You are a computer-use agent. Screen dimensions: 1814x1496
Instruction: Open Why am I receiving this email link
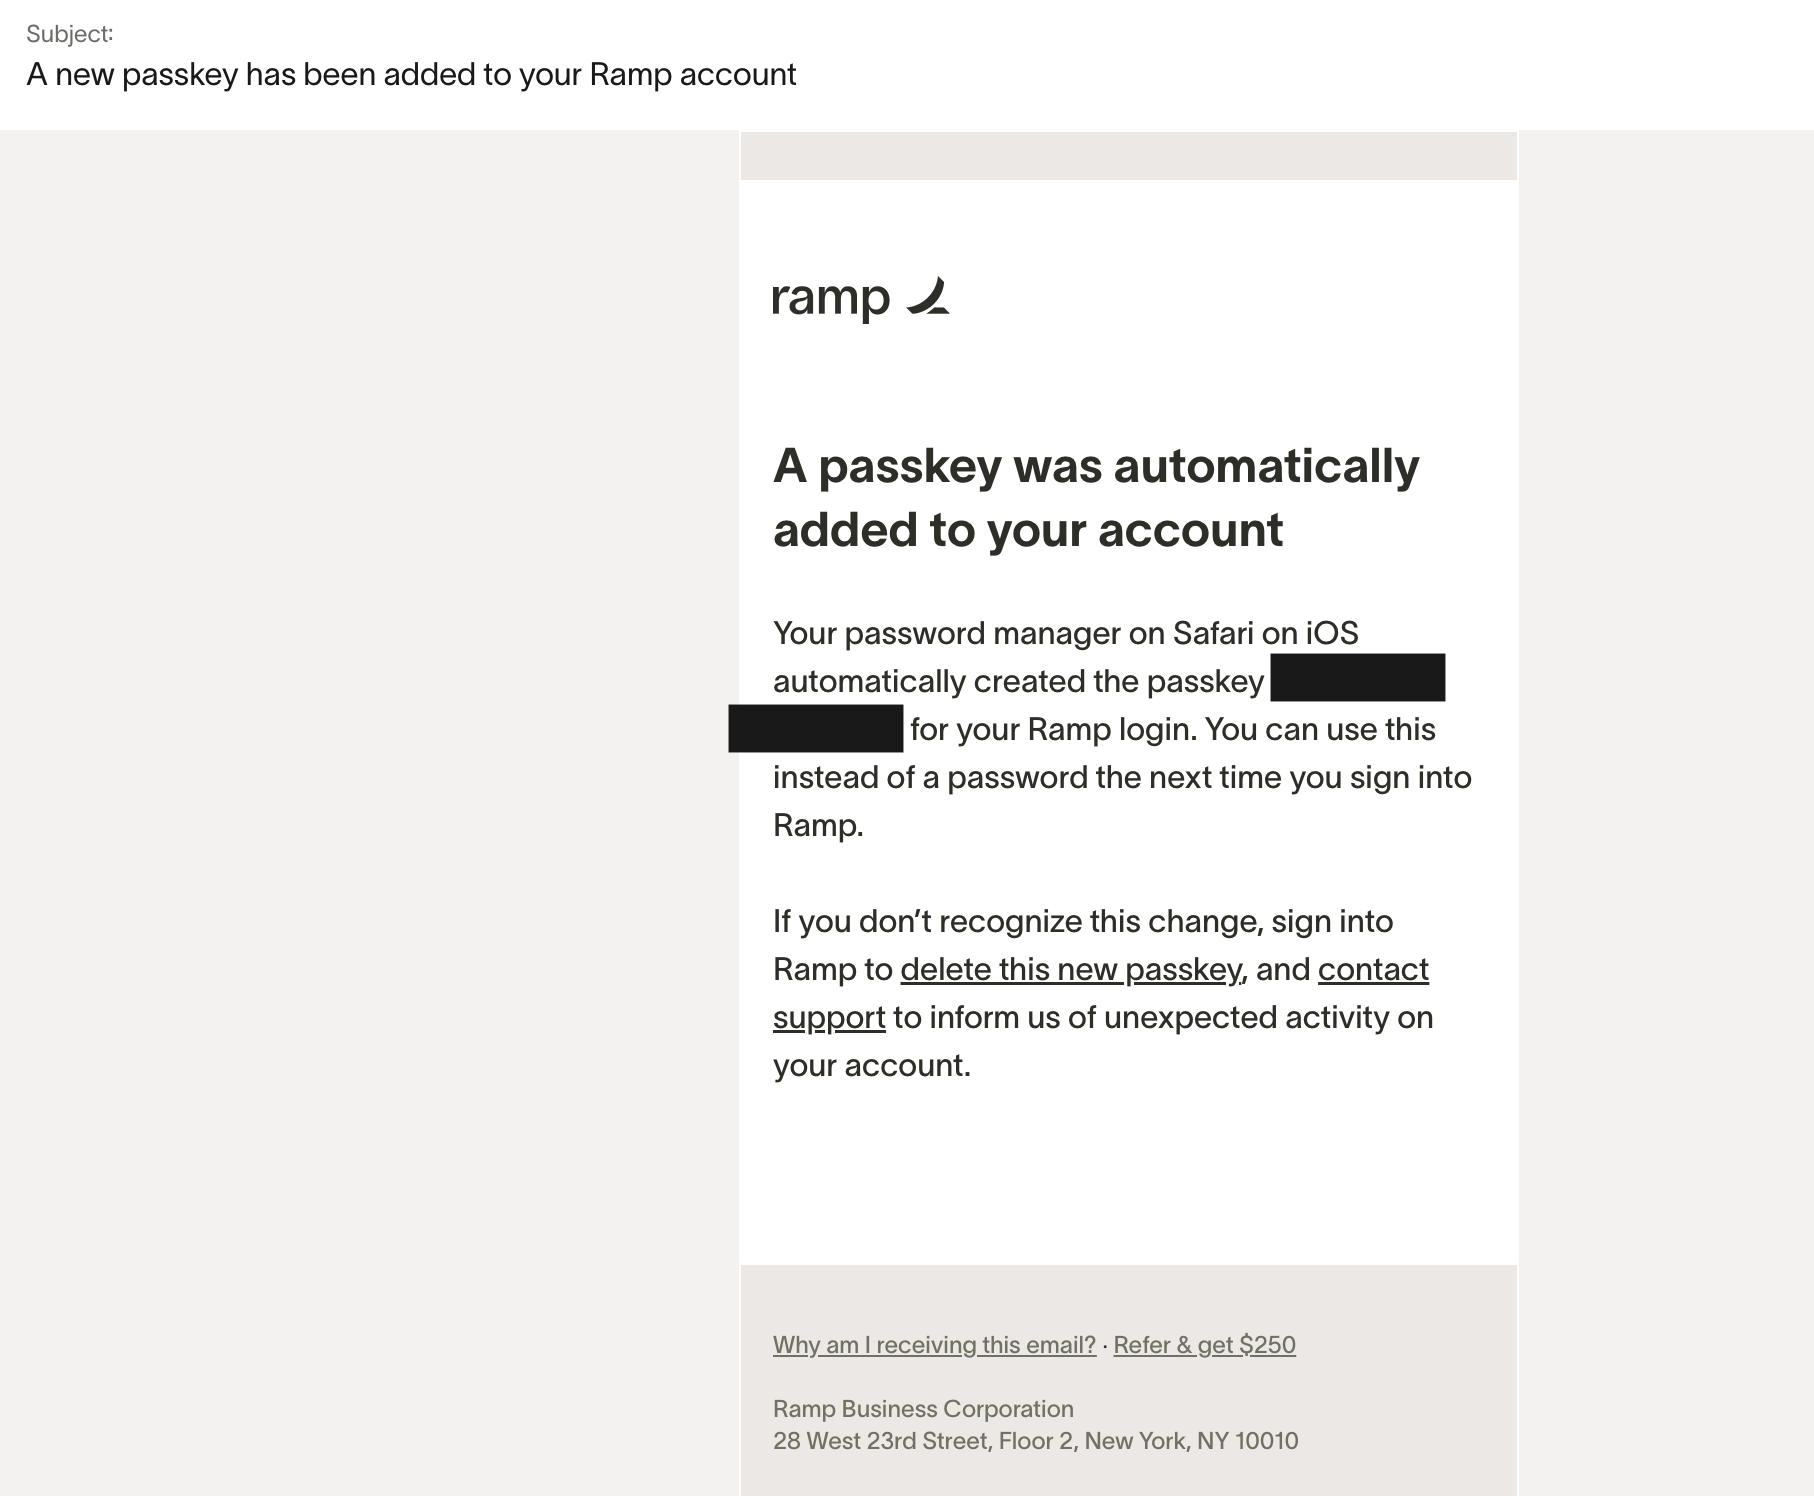(934, 1345)
